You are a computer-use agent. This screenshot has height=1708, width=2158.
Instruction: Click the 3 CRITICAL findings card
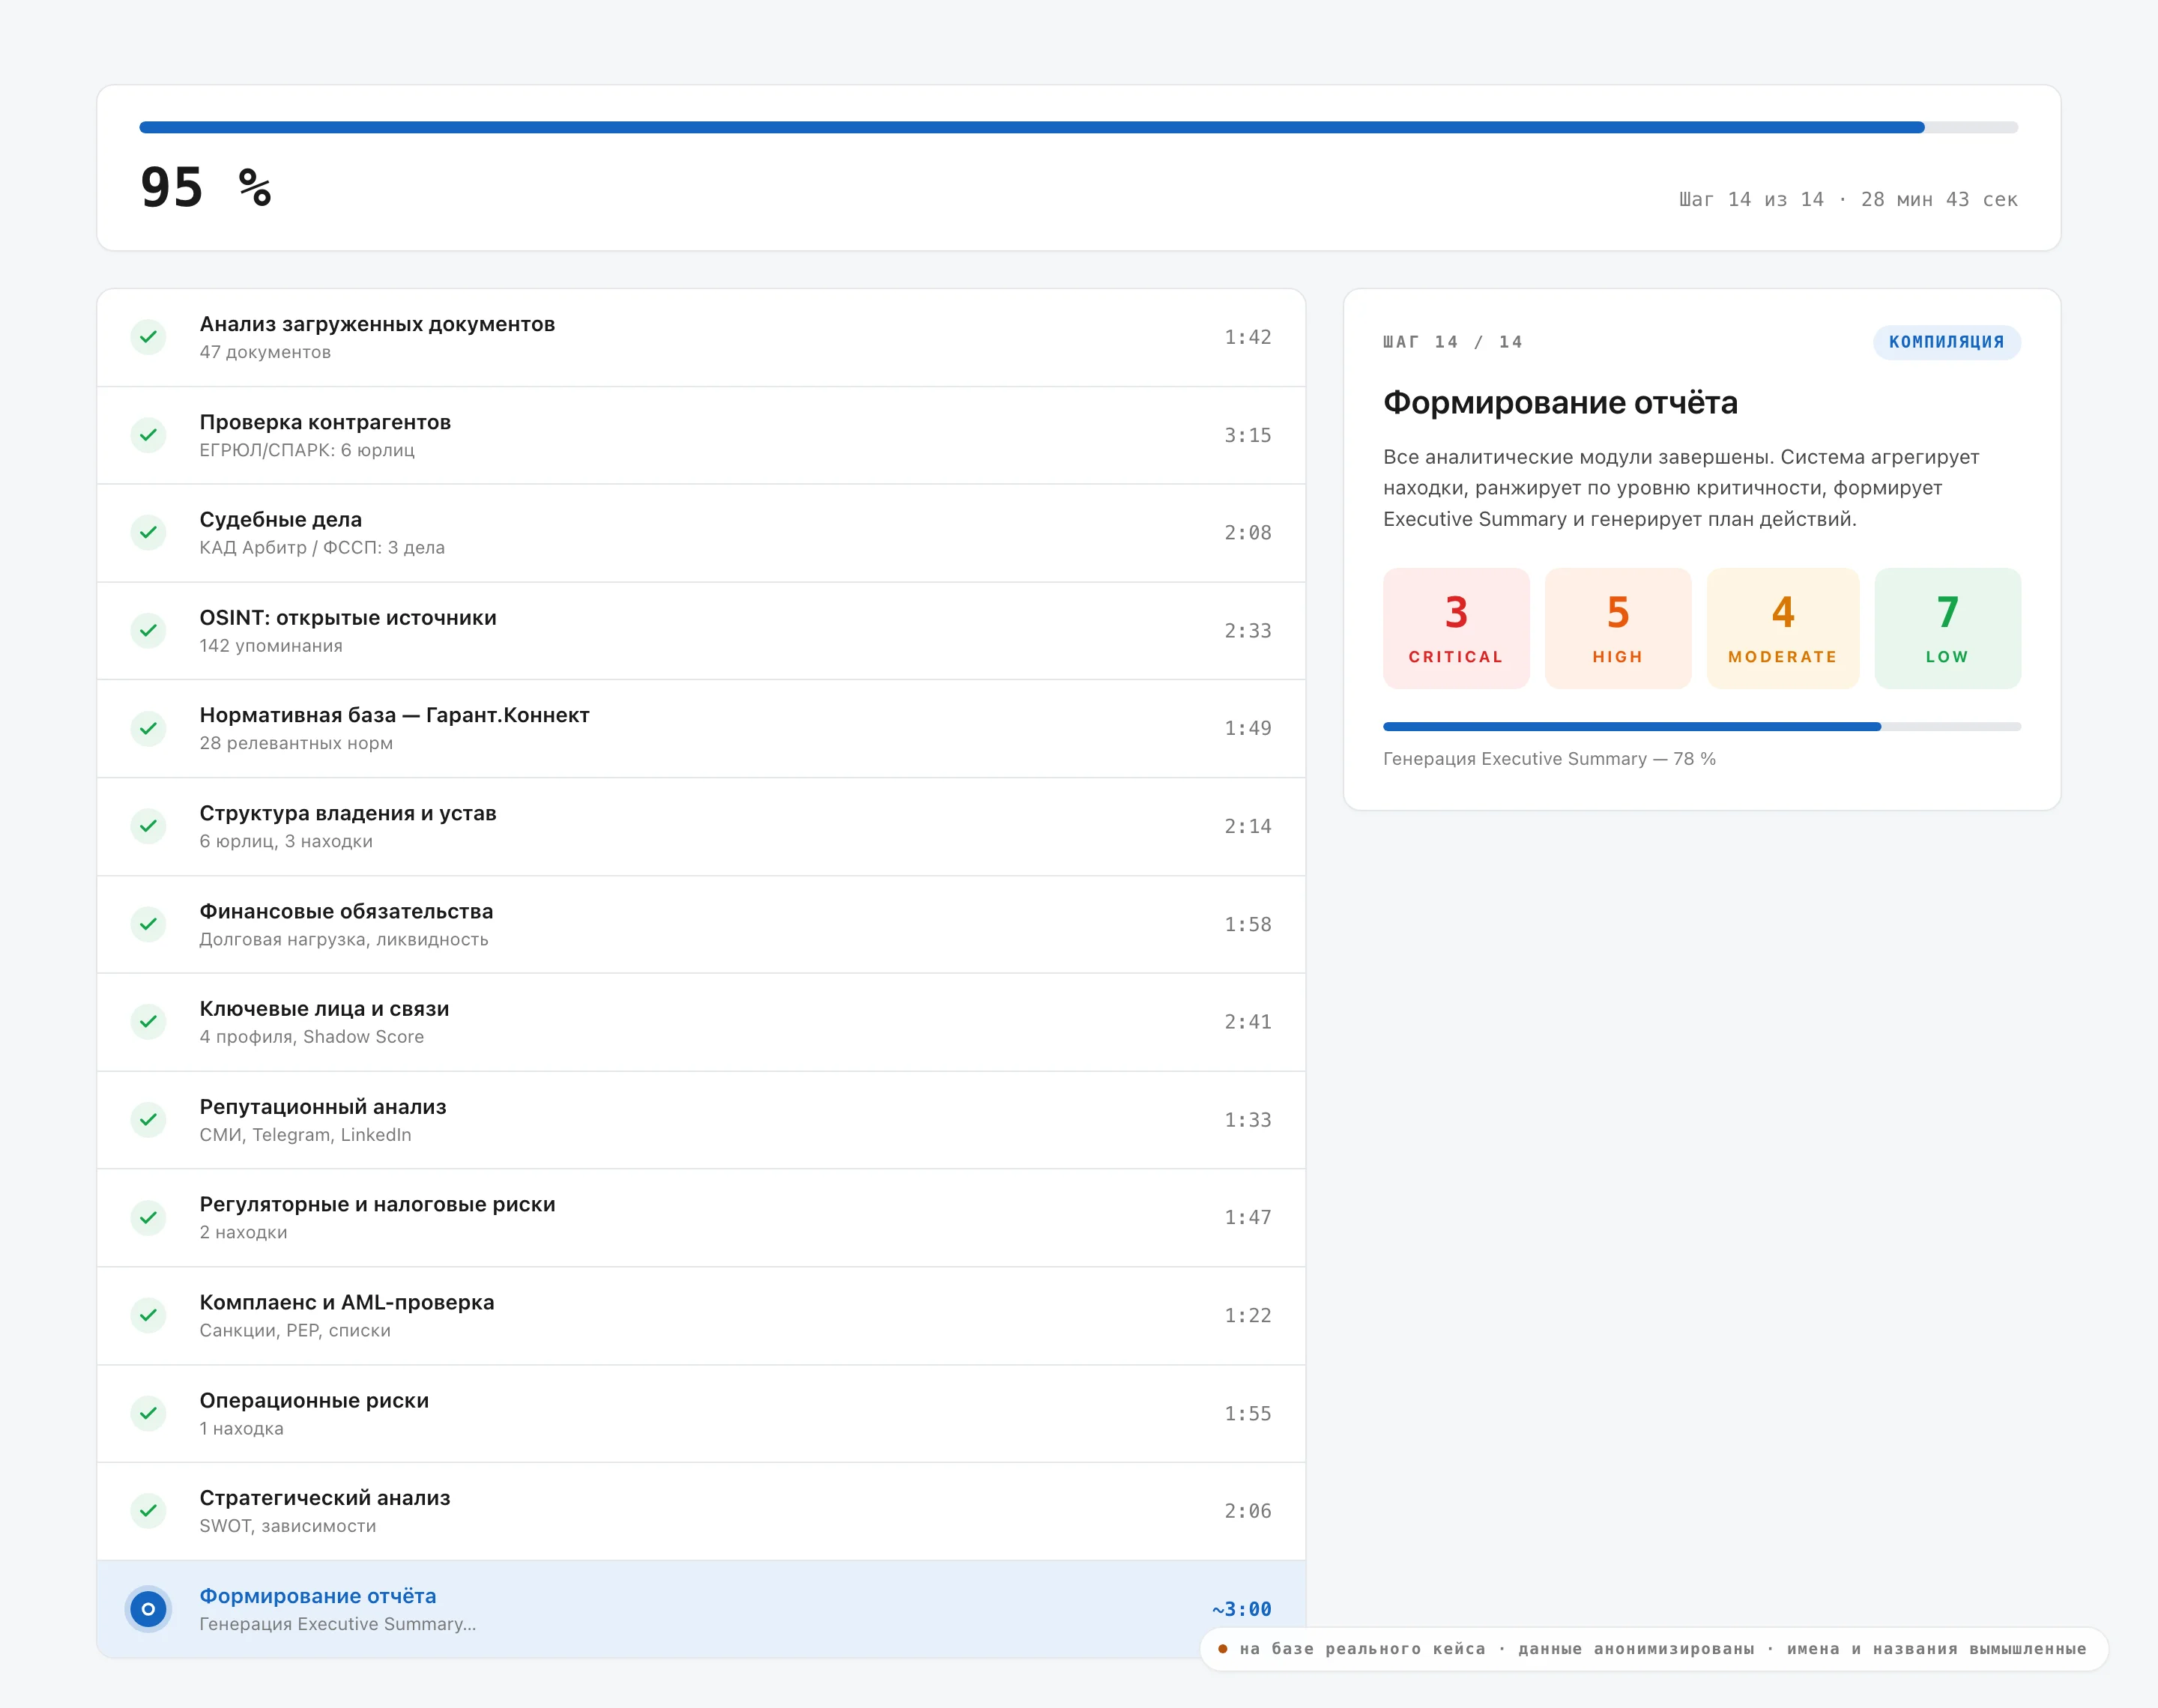tap(1456, 628)
